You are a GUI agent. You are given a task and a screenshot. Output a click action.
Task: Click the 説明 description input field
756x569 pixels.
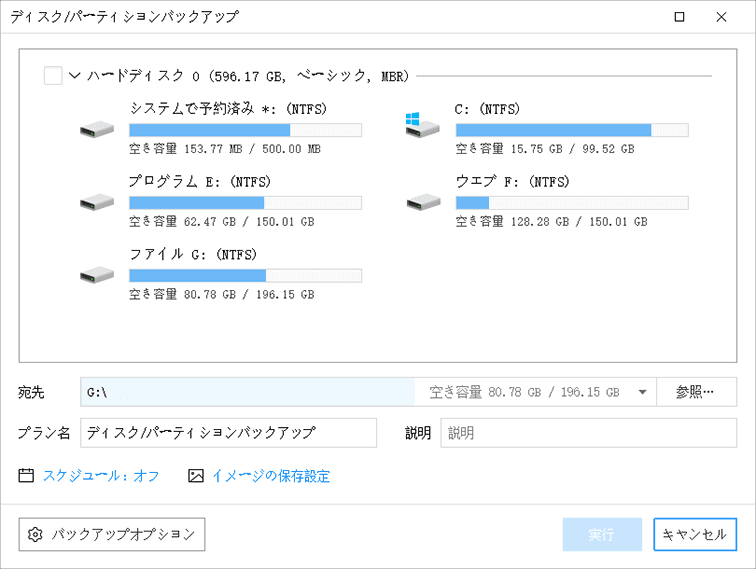[x=588, y=433]
